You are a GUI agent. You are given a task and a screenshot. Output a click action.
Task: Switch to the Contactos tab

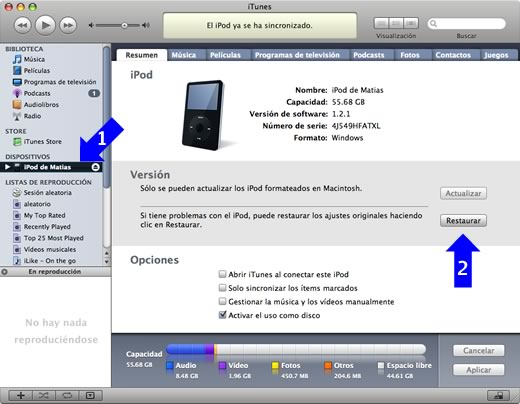point(453,55)
